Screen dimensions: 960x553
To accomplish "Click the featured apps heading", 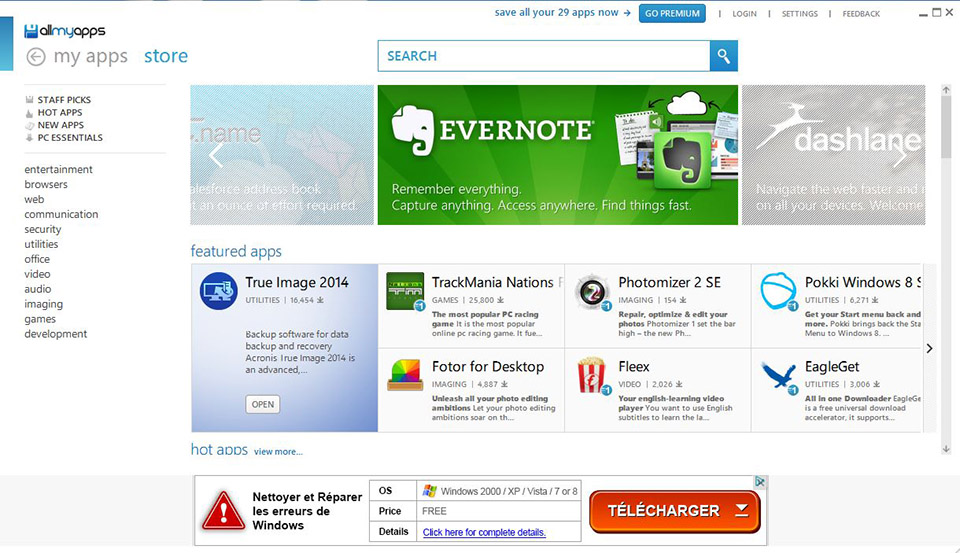I will 236,251.
